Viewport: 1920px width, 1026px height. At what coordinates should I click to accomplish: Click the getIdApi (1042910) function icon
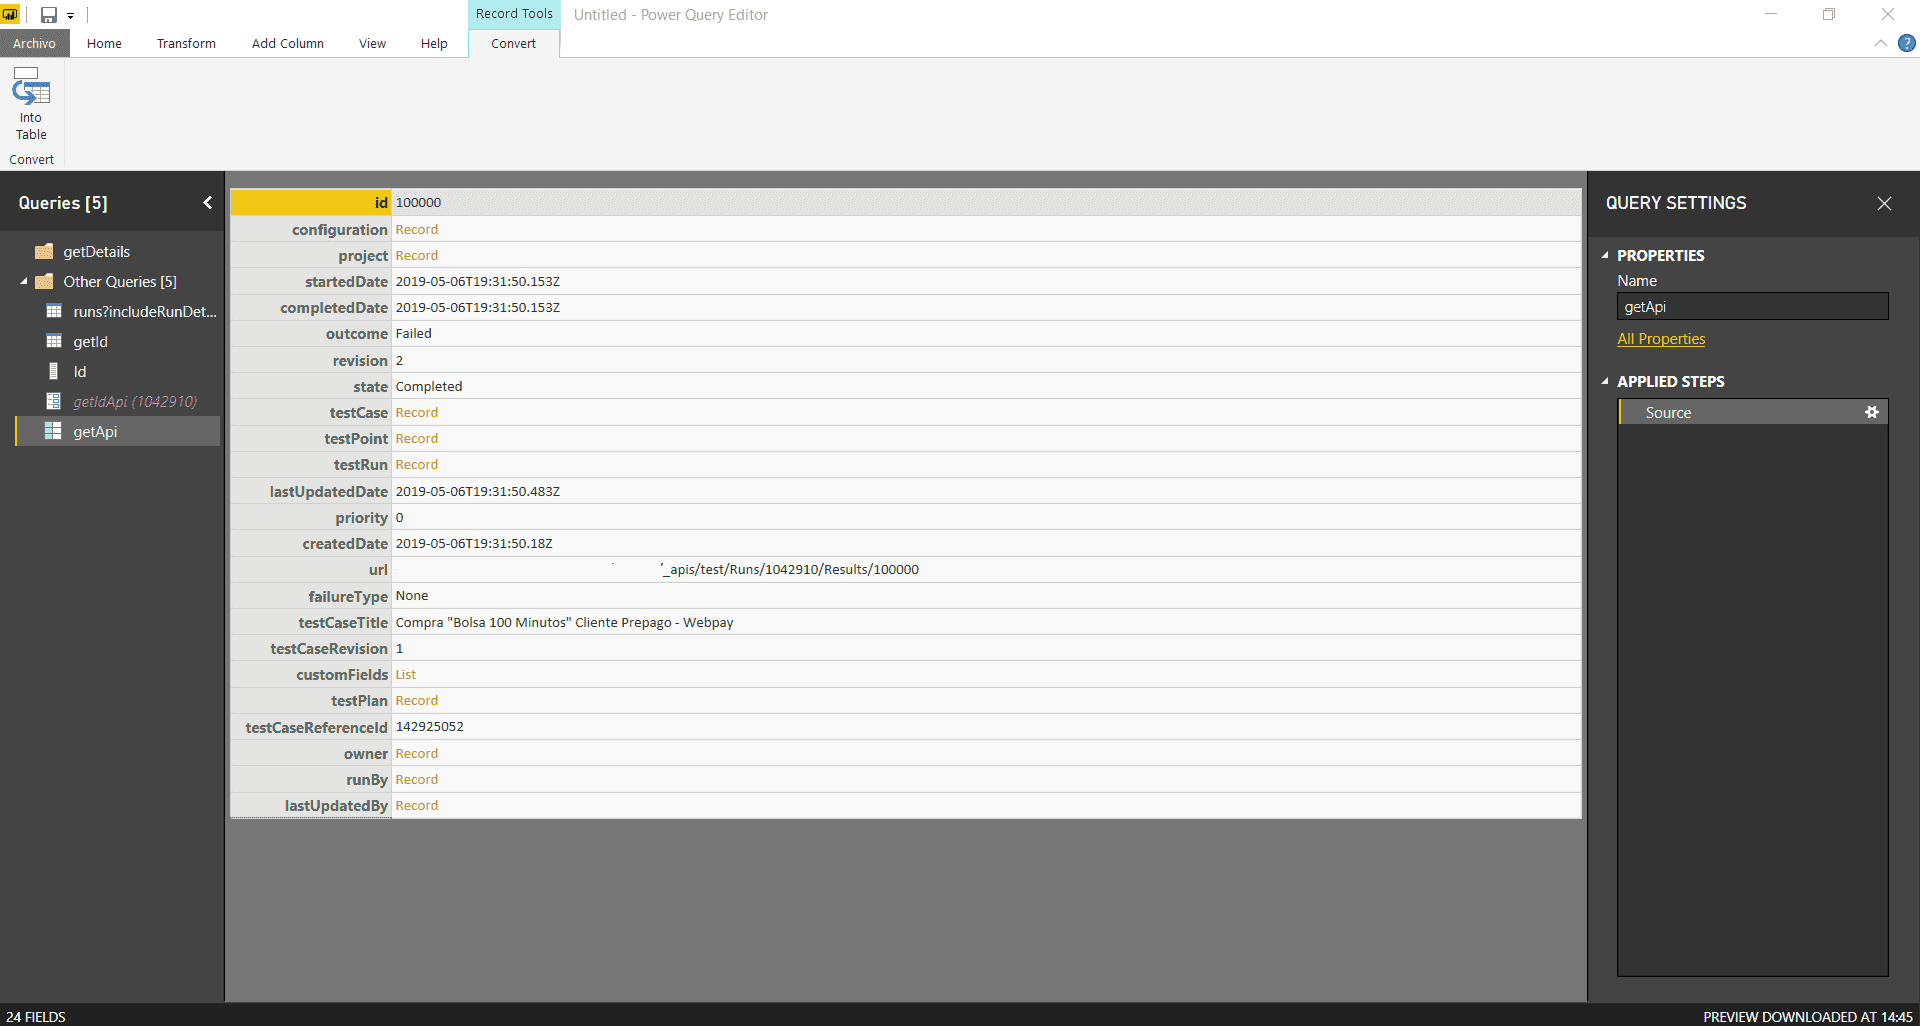[53, 401]
